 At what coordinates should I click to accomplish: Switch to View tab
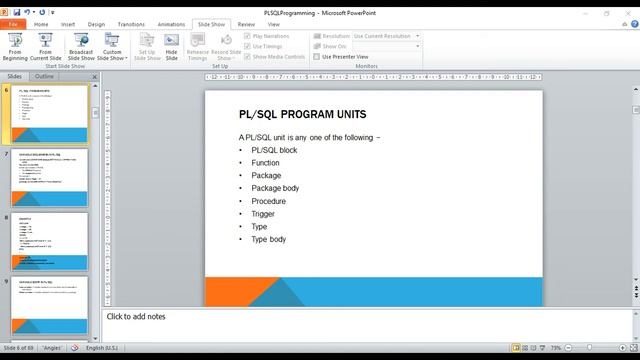[x=273, y=24]
